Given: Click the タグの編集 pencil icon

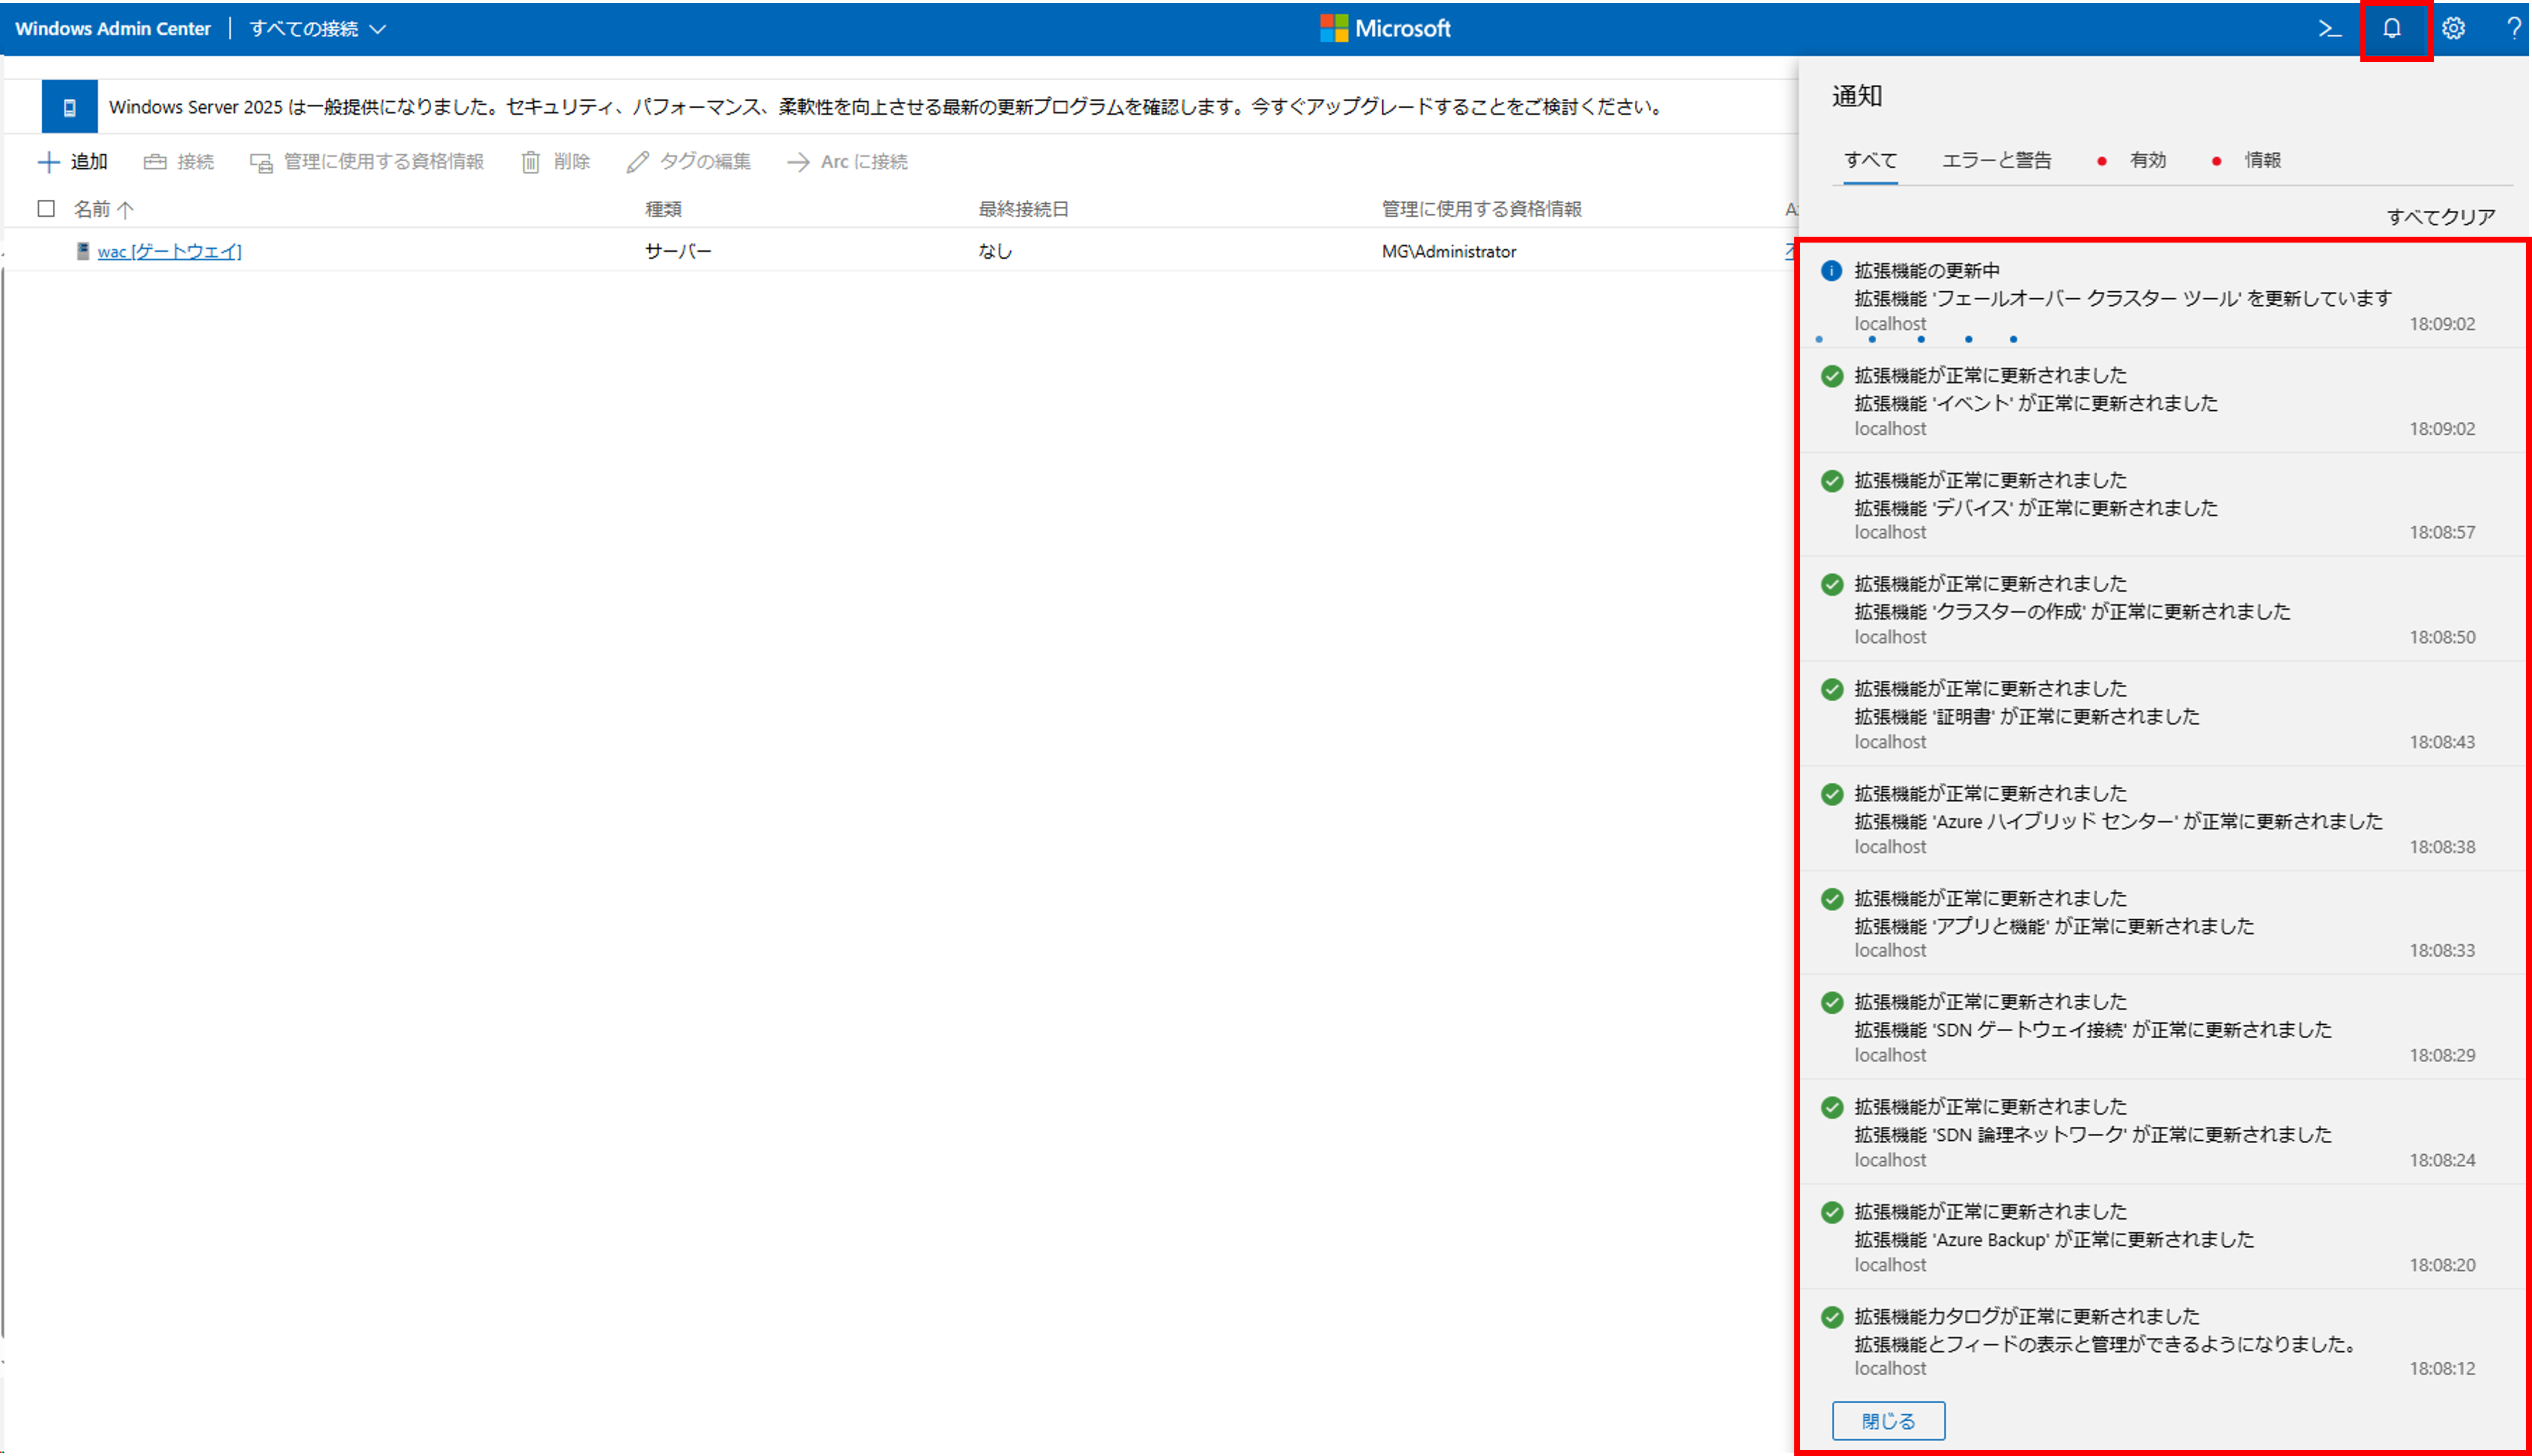Looking at the screenshot, I should [x=638, y=162].
